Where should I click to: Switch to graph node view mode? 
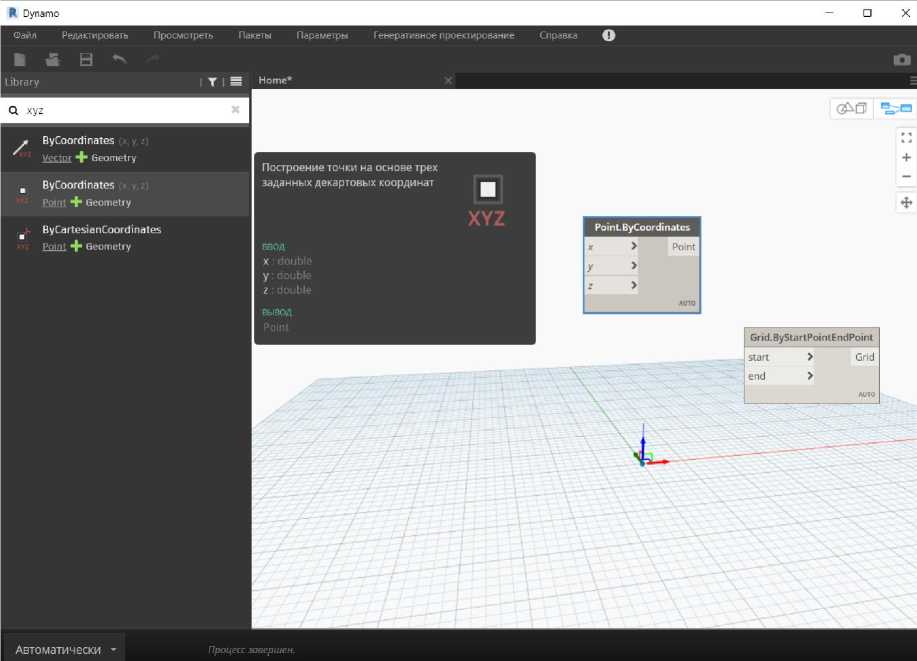coord(896,108)
